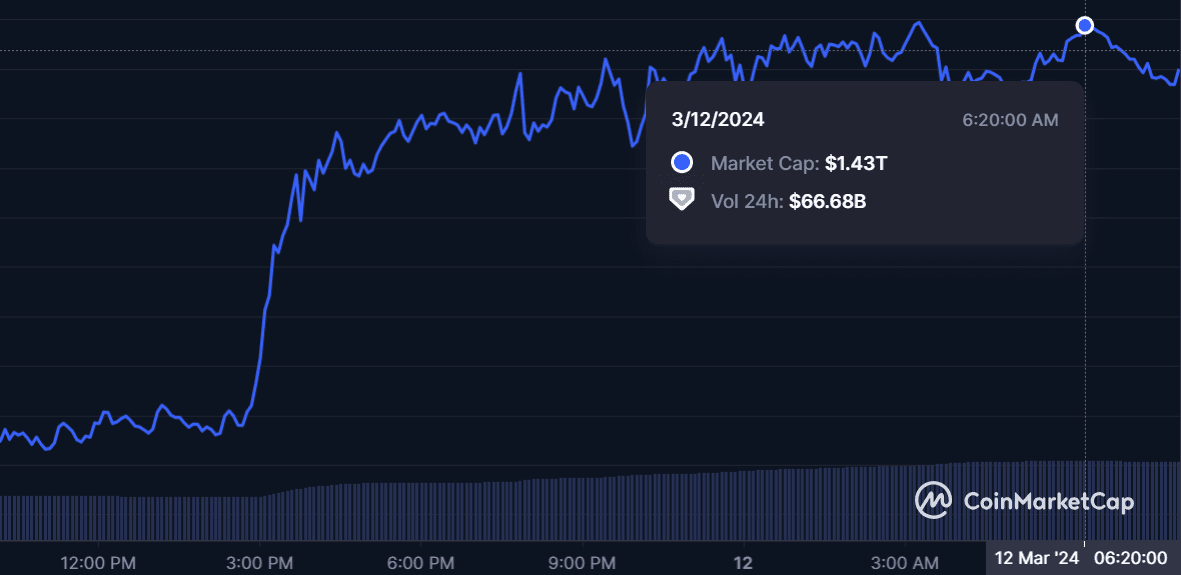Click the 6:00 PM axis label
This screenshot has width=1181, height=575.
tap(420, 562)
